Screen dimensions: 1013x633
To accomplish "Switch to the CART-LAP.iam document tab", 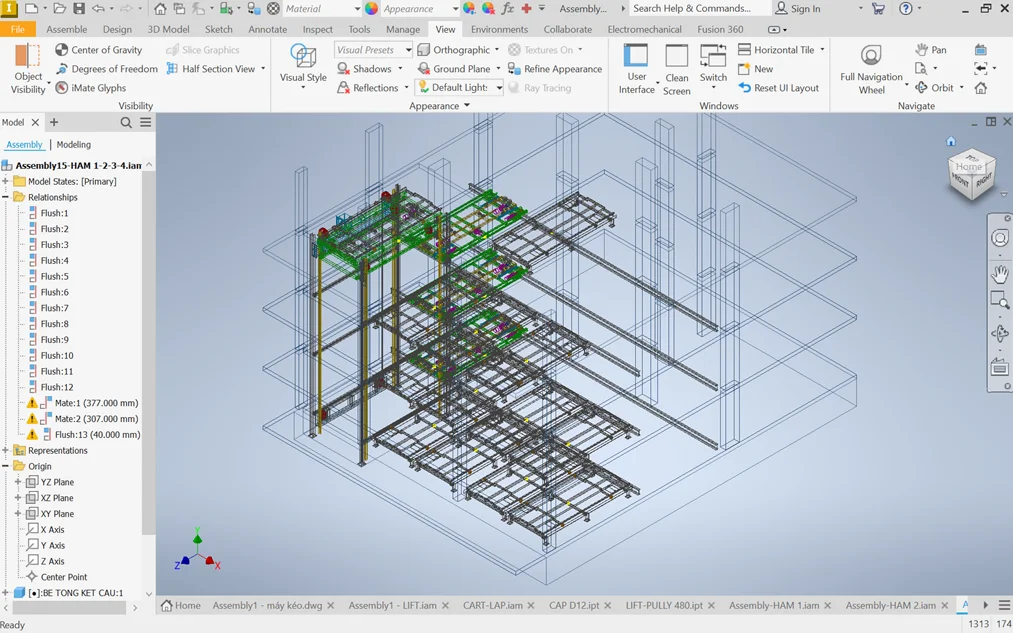I will pos(493,605).
